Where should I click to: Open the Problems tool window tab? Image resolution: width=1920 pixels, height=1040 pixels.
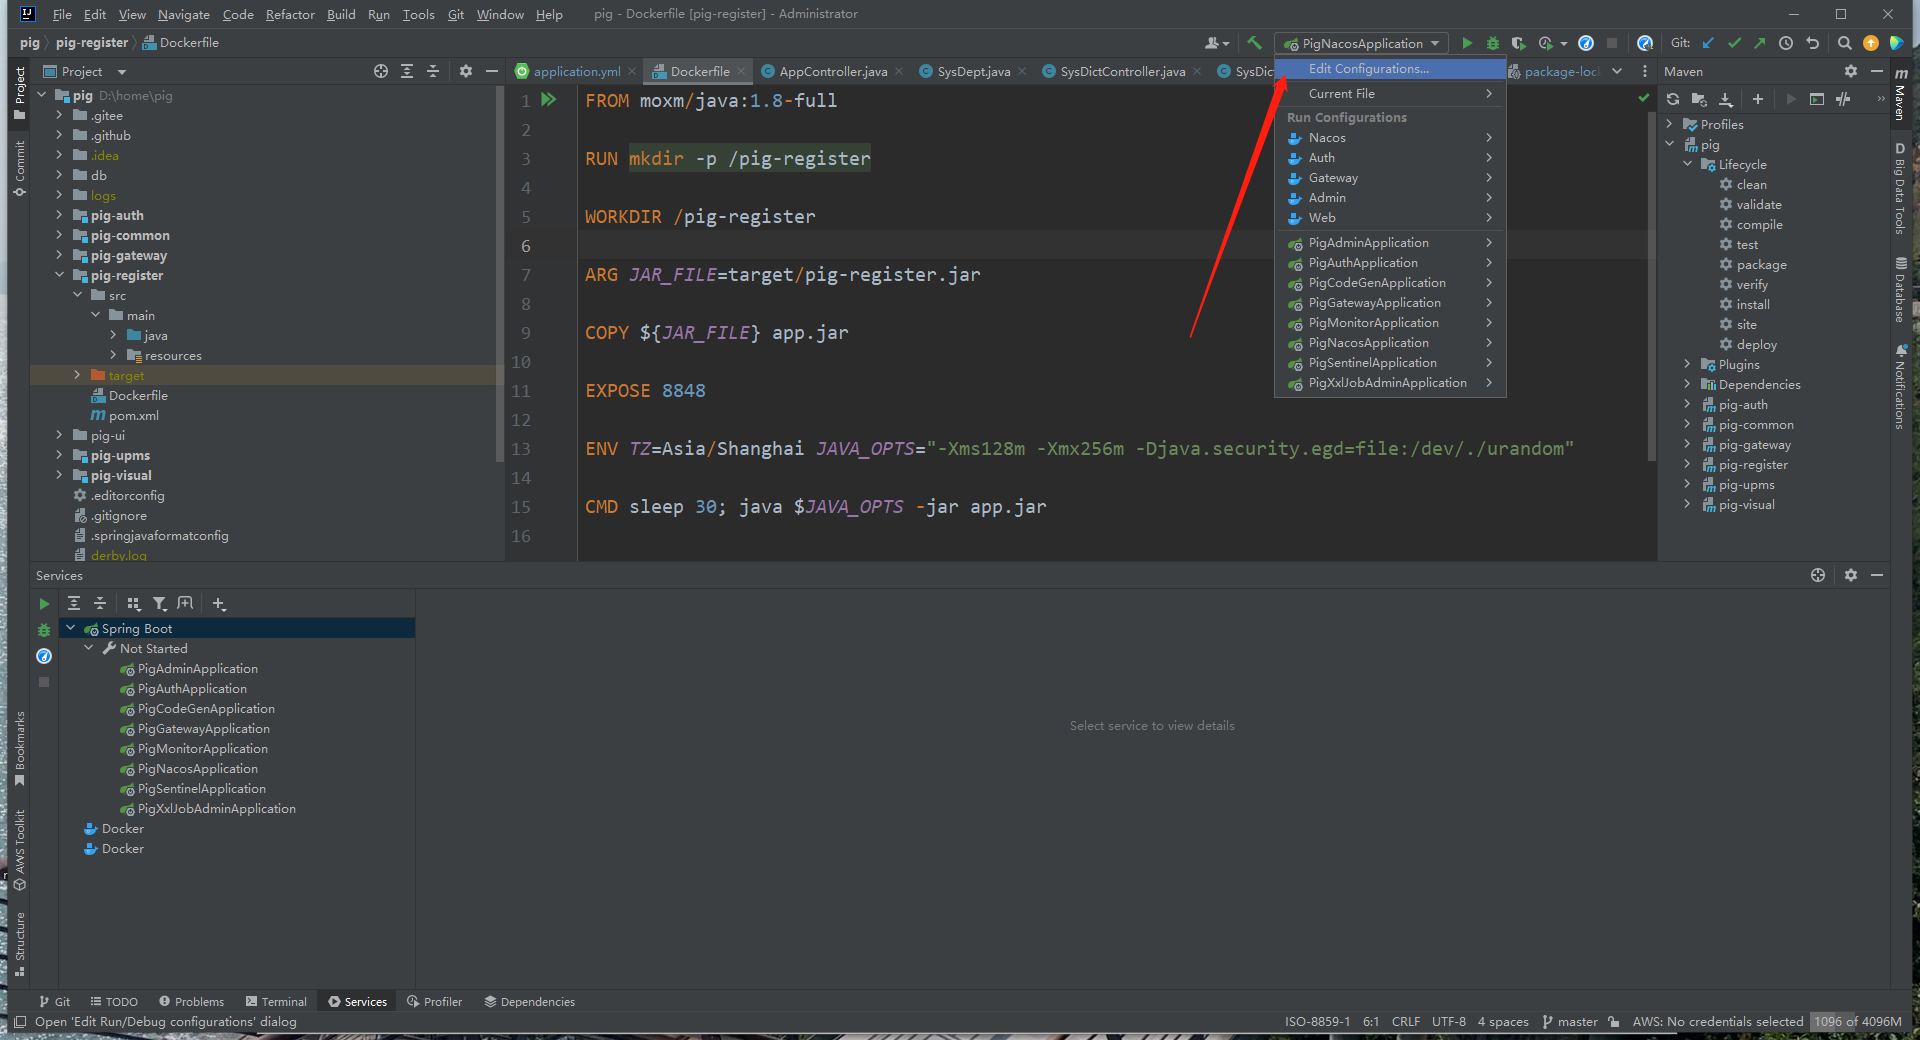(191, 1001)
